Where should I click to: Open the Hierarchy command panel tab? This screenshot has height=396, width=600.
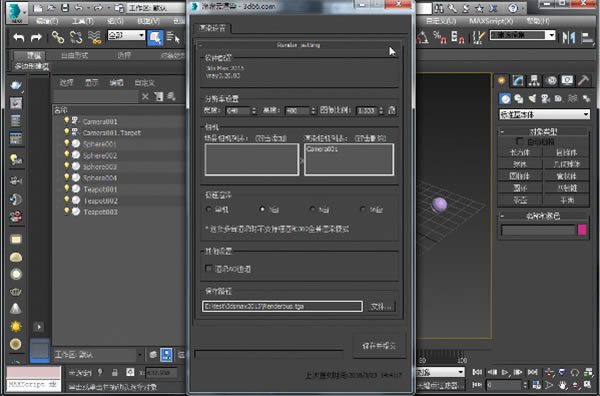[x=535, y=80]
